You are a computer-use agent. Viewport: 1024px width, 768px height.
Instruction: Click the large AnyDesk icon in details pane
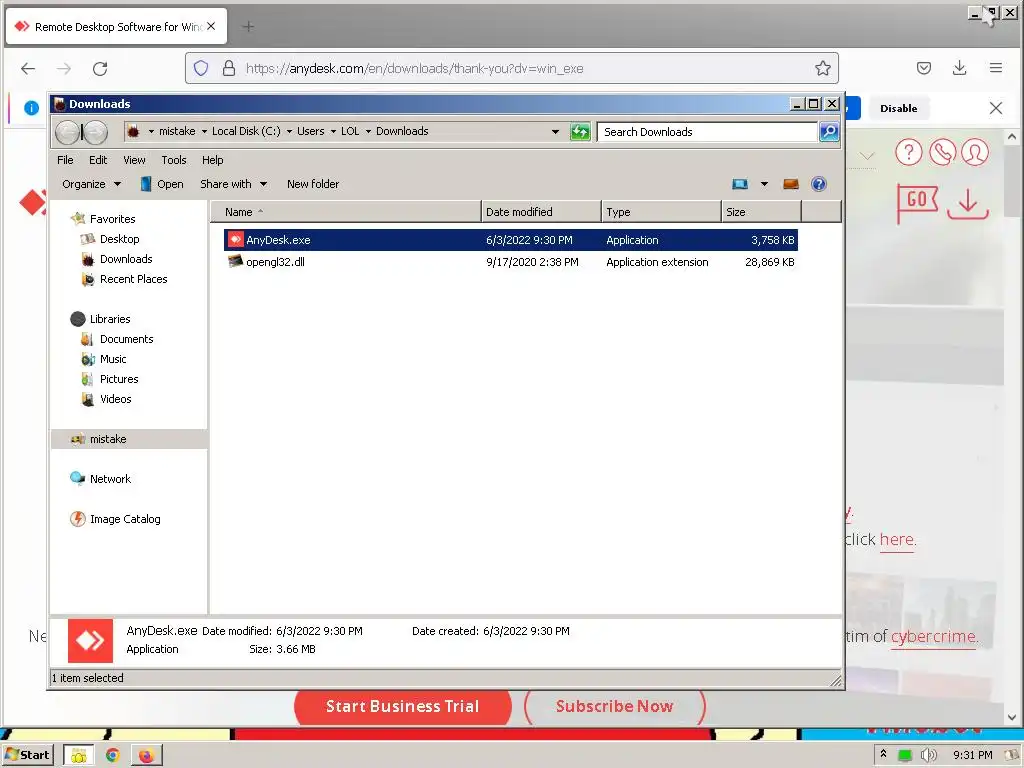pos(90,641)
